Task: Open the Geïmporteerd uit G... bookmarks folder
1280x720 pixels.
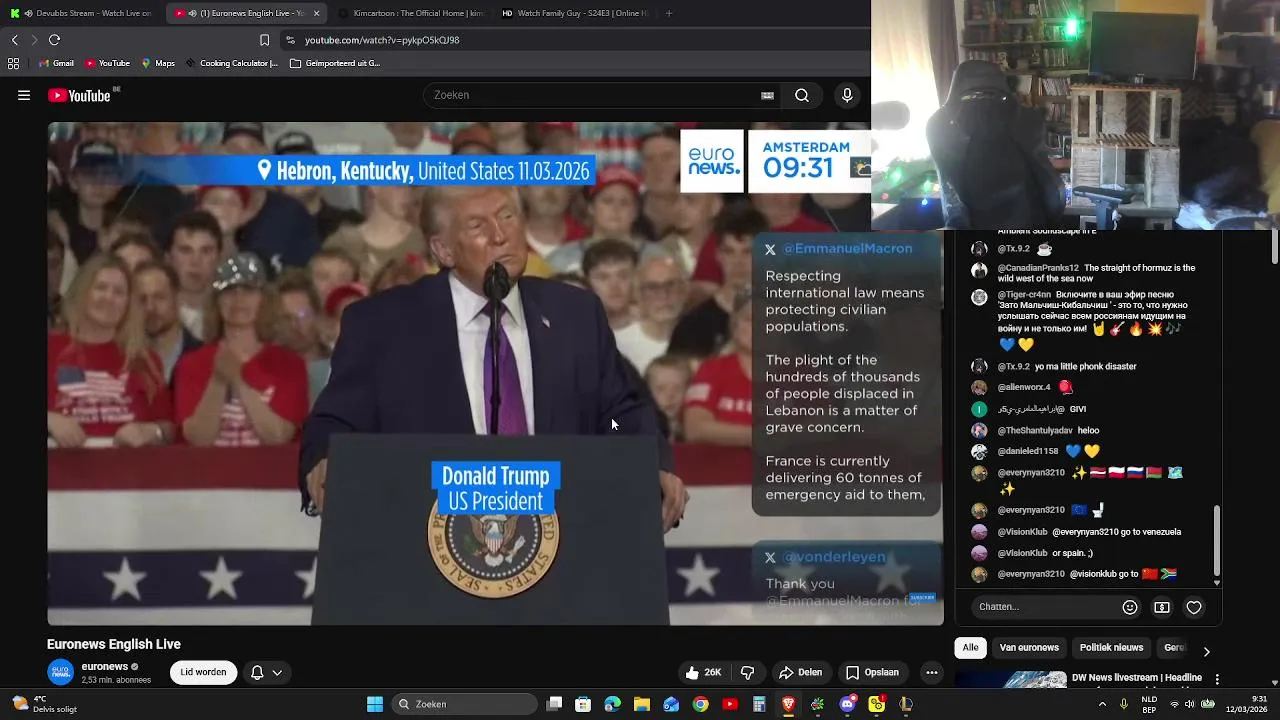Action: point(335,63)
